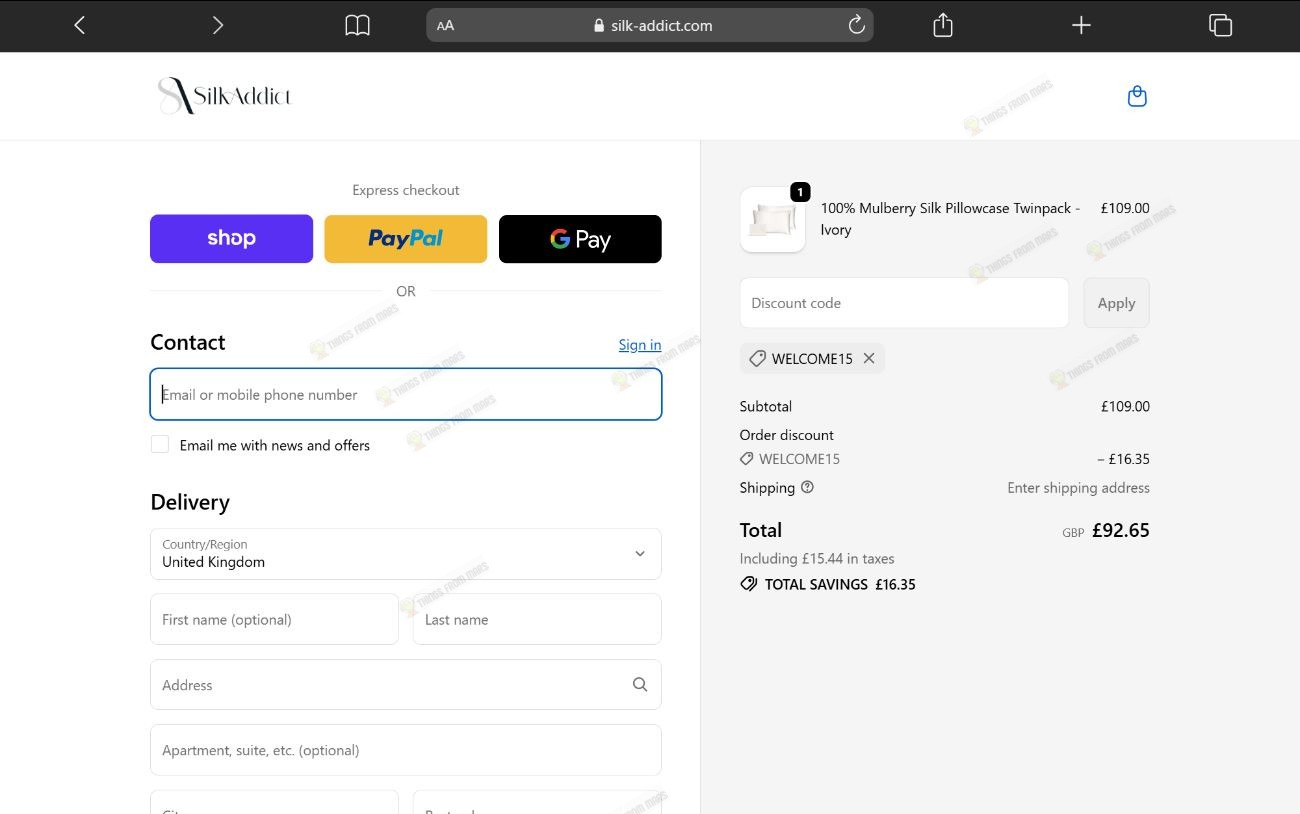Screen dimensions: 1300x814
Task: Click the Subtotal amount £109.00
Action: 1125,406
